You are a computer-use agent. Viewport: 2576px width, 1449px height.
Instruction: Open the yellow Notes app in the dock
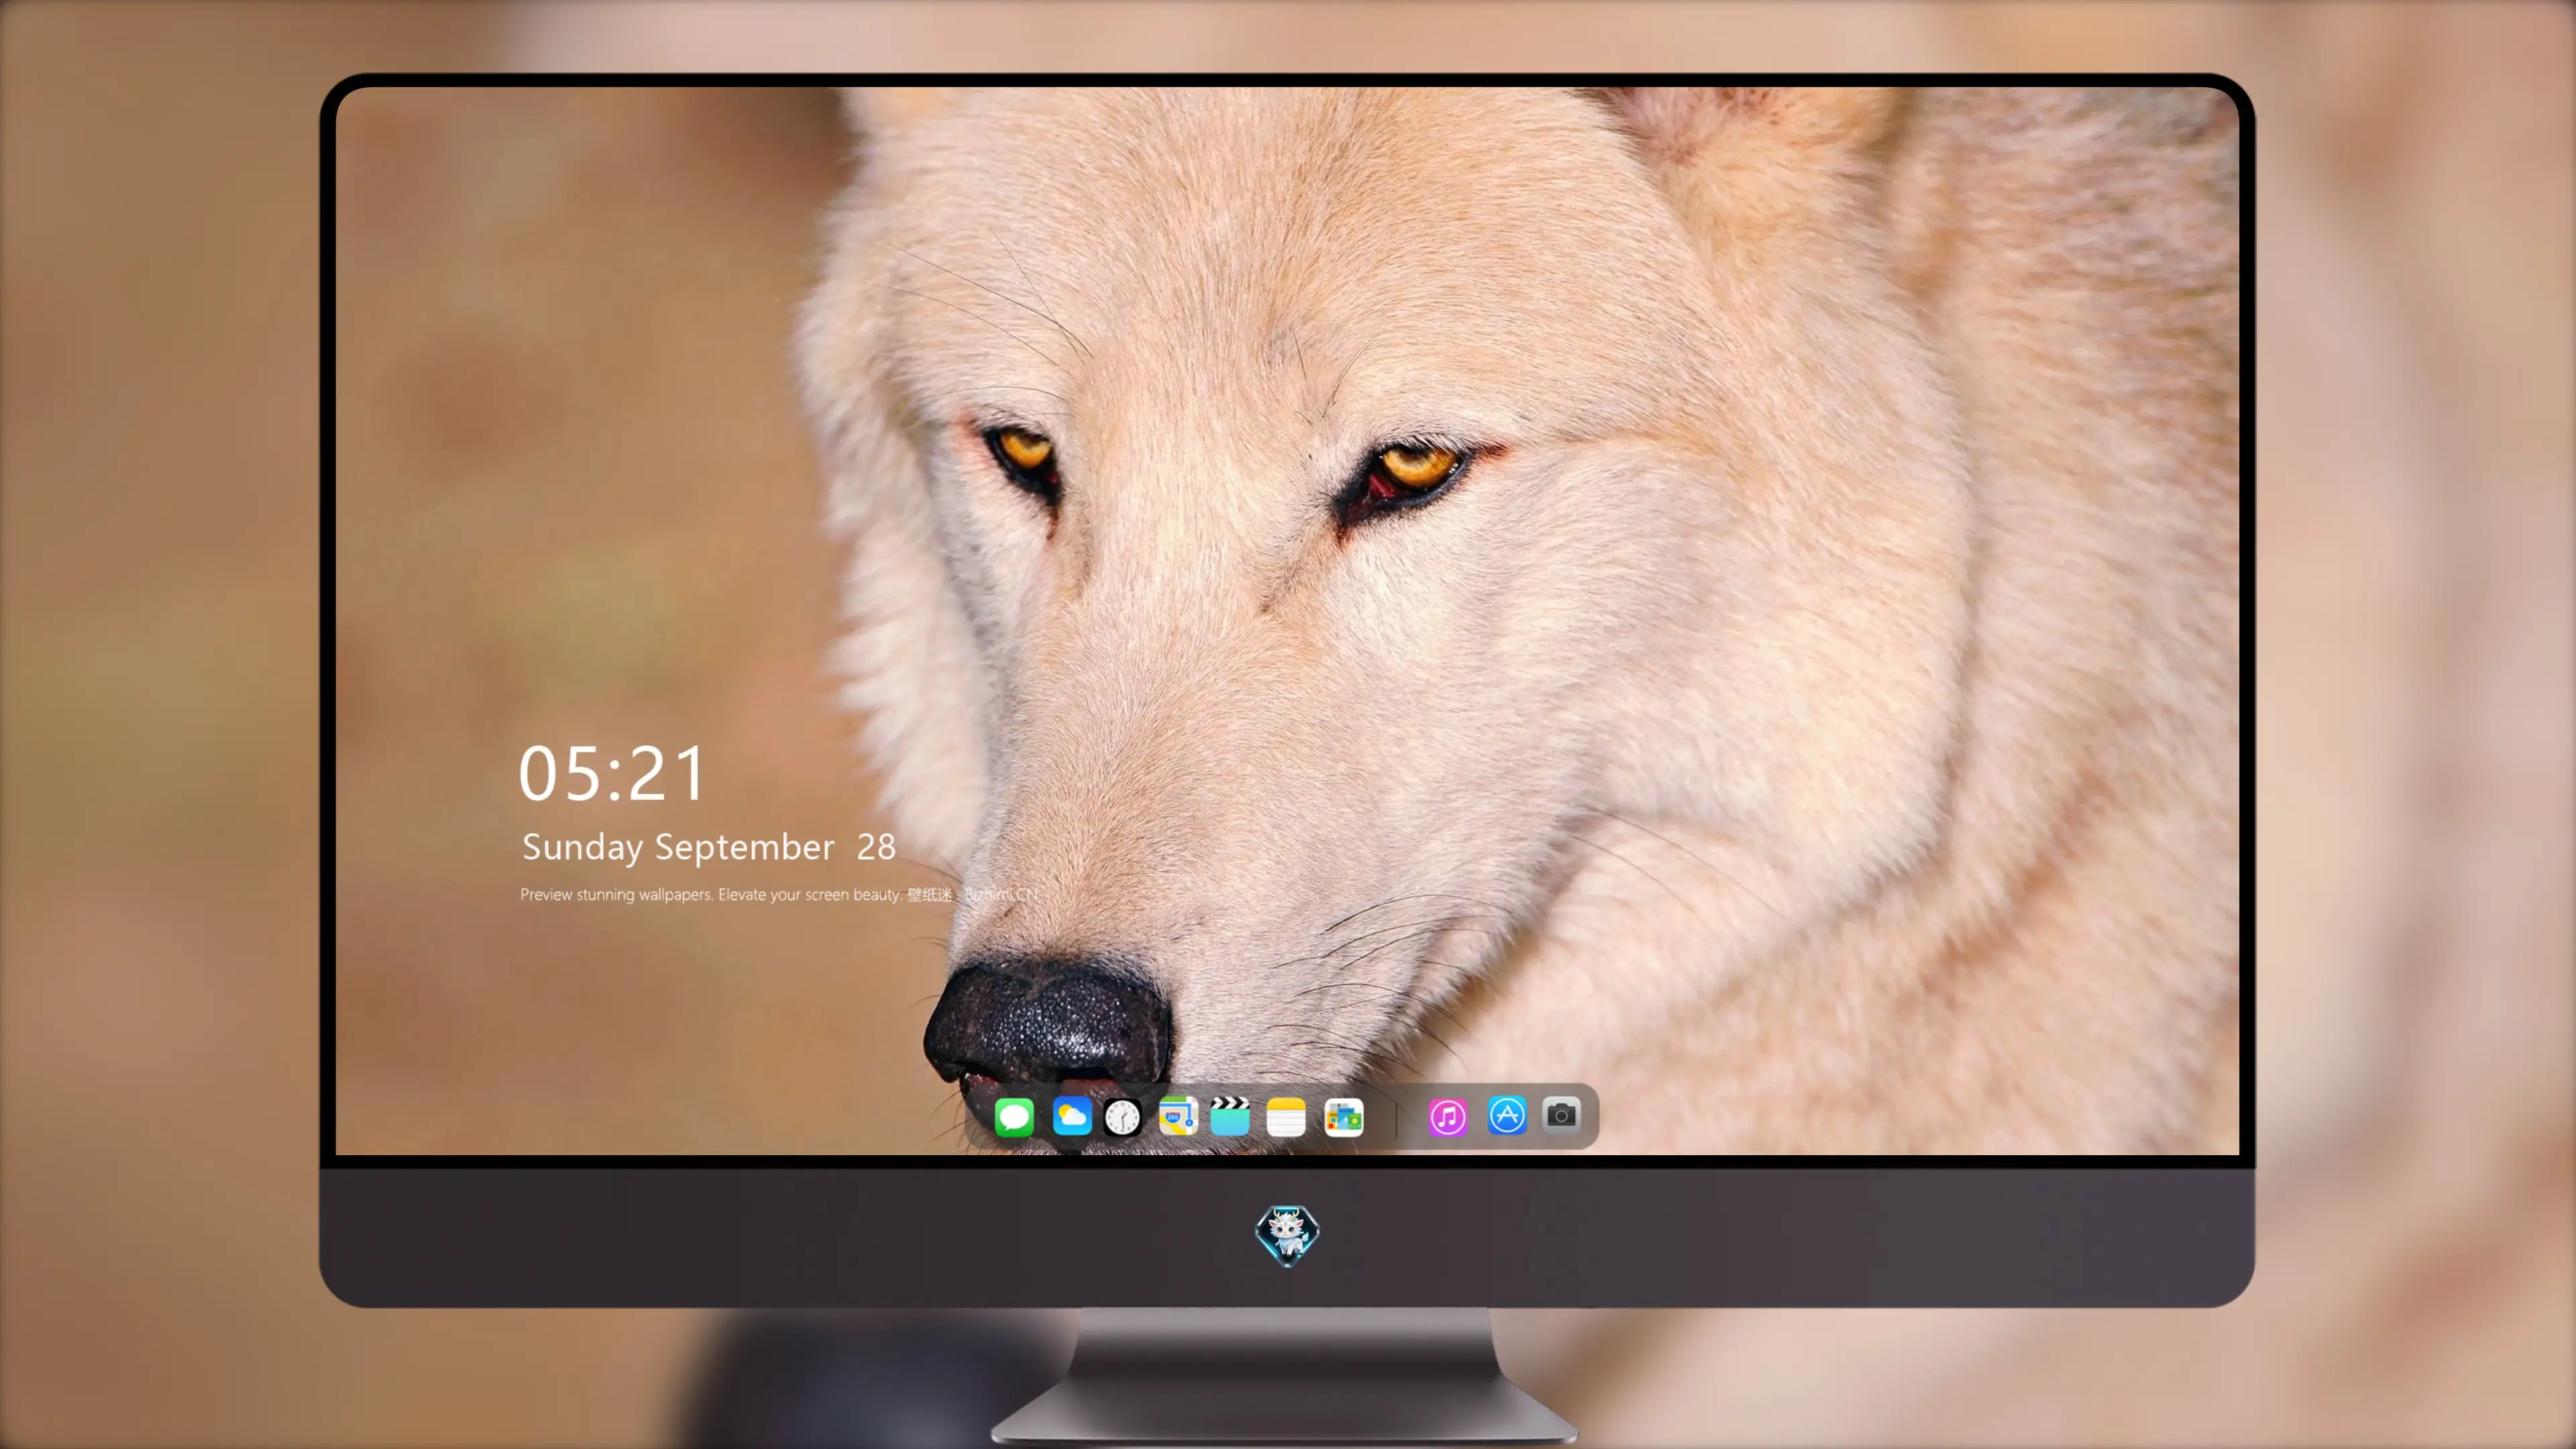[1286, 1117]
